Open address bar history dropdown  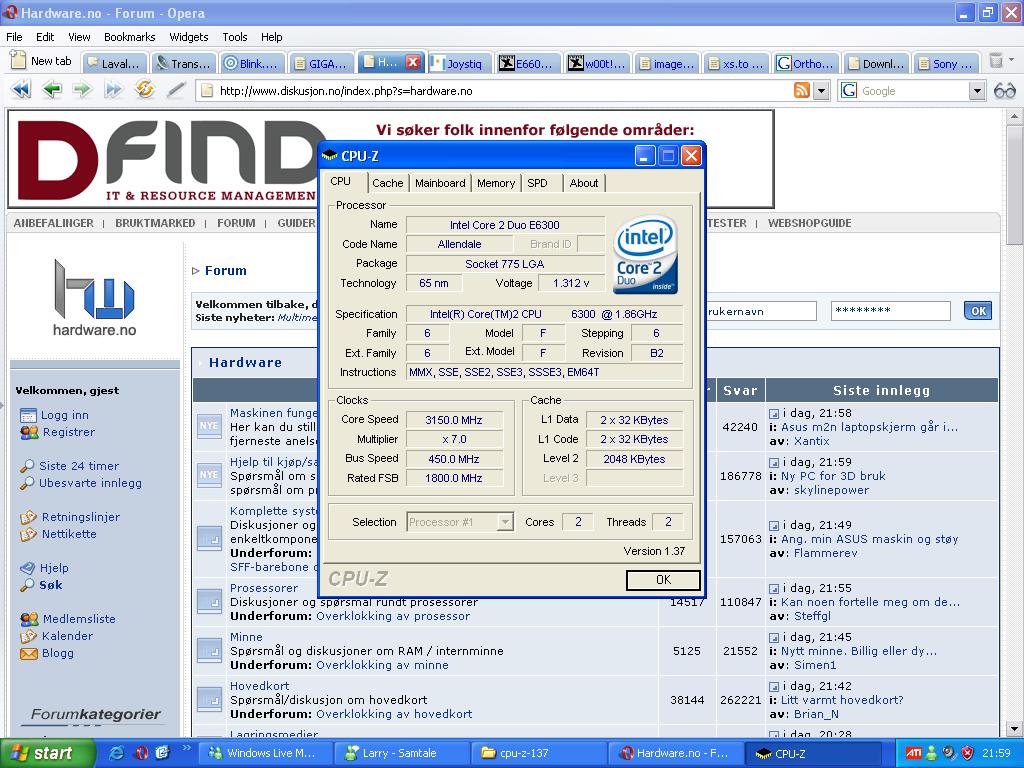[x=822, y=91]
